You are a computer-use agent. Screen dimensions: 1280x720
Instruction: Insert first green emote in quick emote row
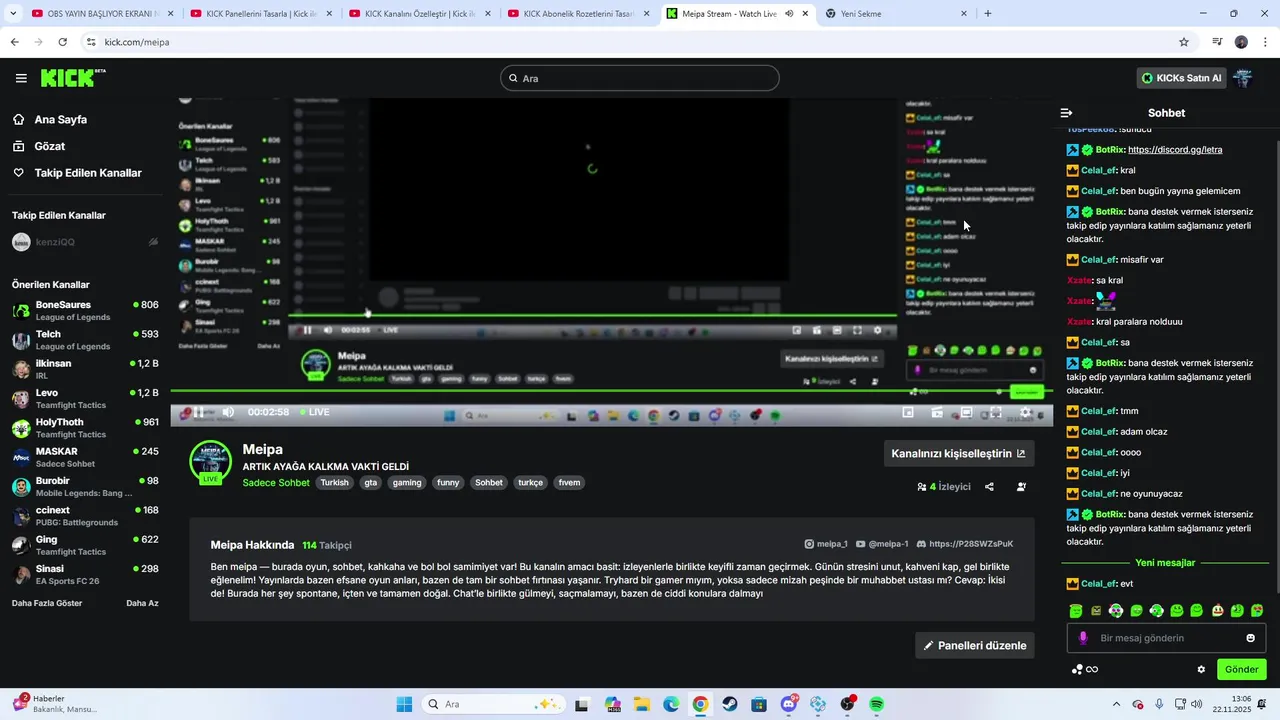pyautogui.click(x=1076, y=611)
